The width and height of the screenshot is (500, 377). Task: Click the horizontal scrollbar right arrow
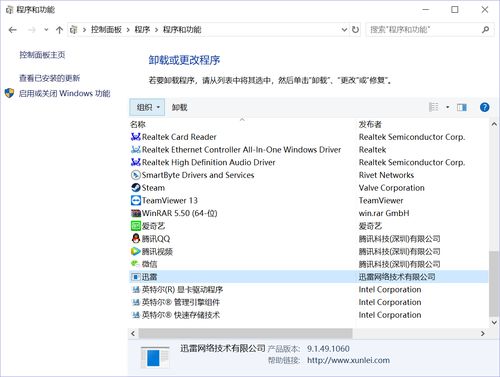click(482, 333)
